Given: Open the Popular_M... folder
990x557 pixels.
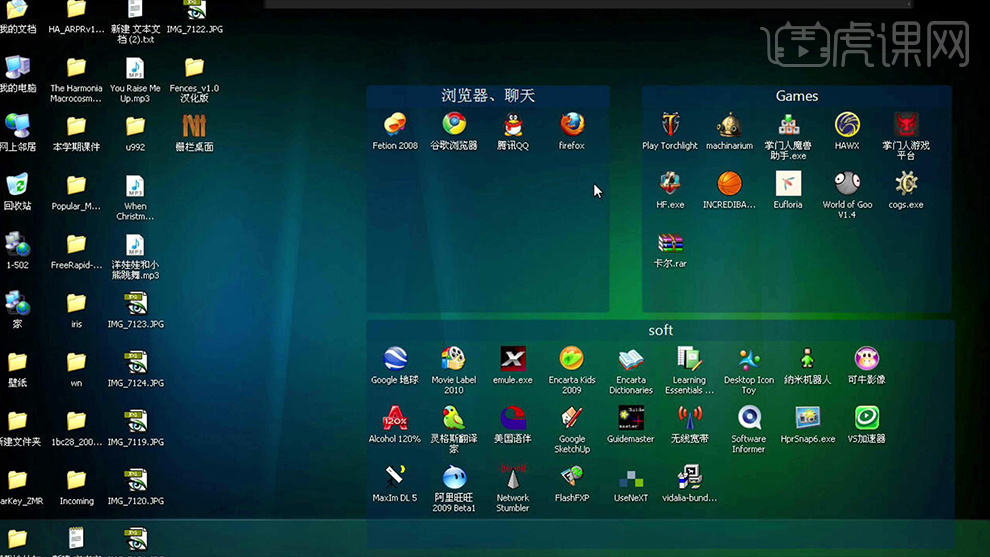Looking at the screenshot, I should point(76,185).
